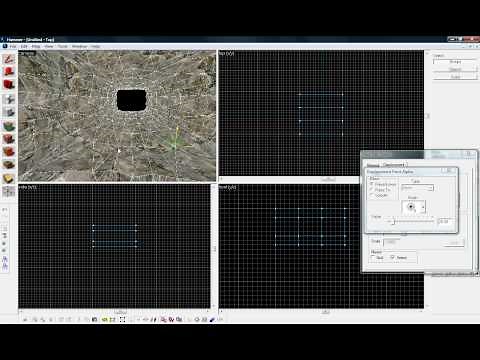Viewport: 480px width, 360px height.
Task: Click the first yellow-green icon in bottom toolbar
Action: (x=104, y=319)
